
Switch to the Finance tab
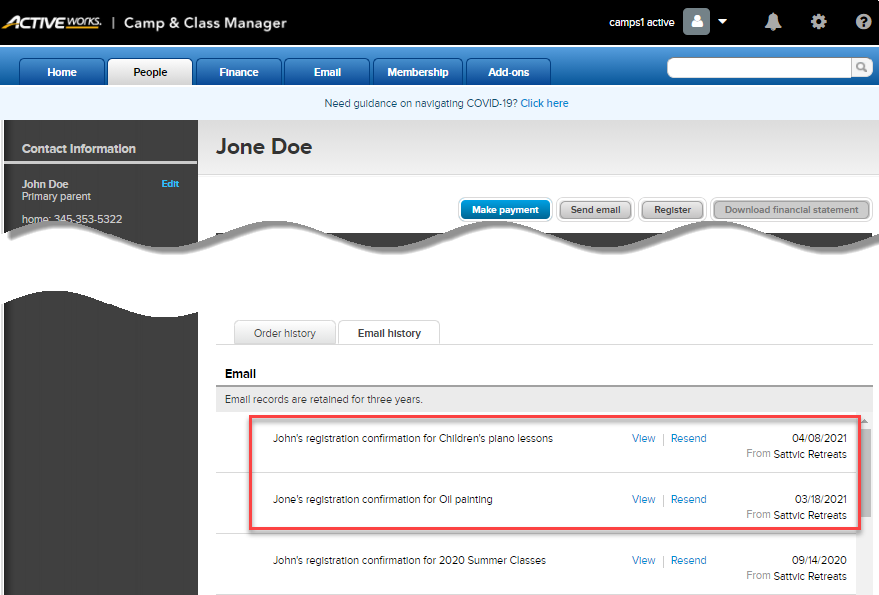point(239,72)
